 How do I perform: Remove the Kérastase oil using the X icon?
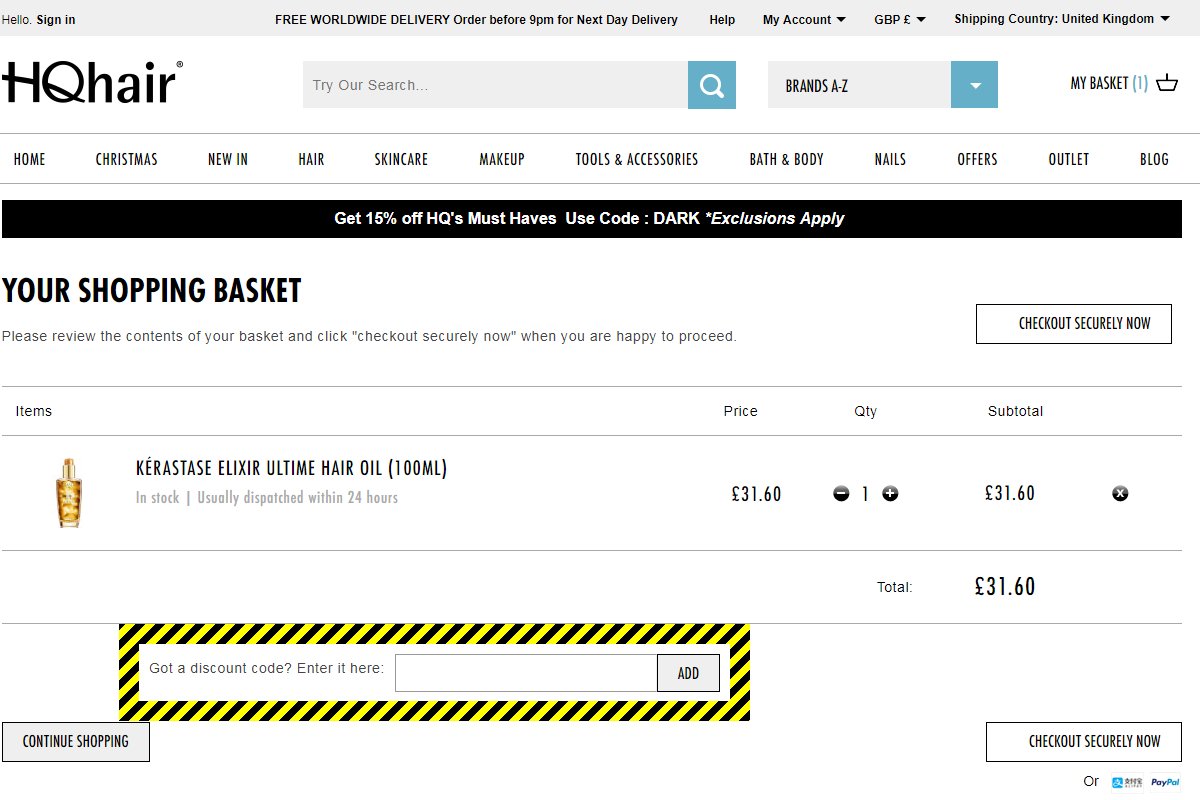[x=1120, y=493]
